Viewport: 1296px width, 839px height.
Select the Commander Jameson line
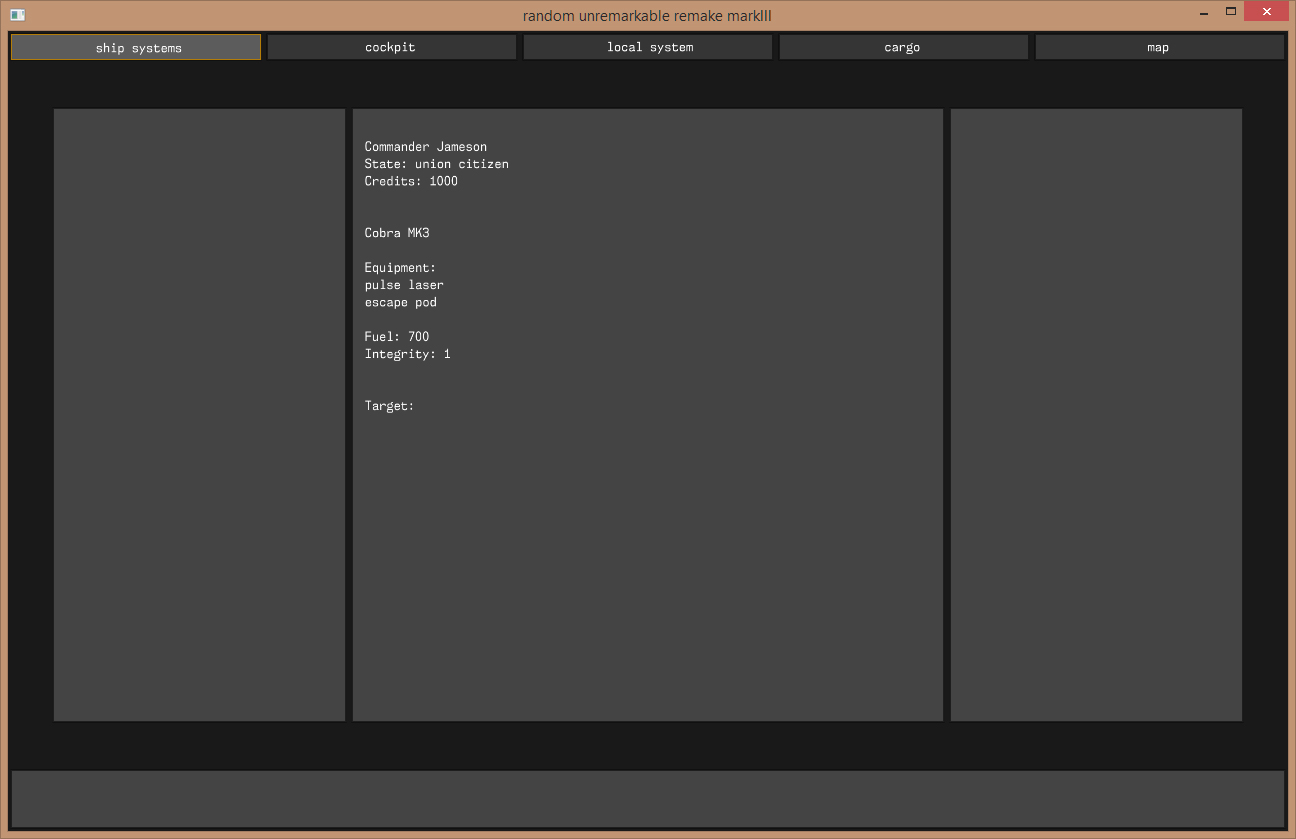(x=426, y=147)
